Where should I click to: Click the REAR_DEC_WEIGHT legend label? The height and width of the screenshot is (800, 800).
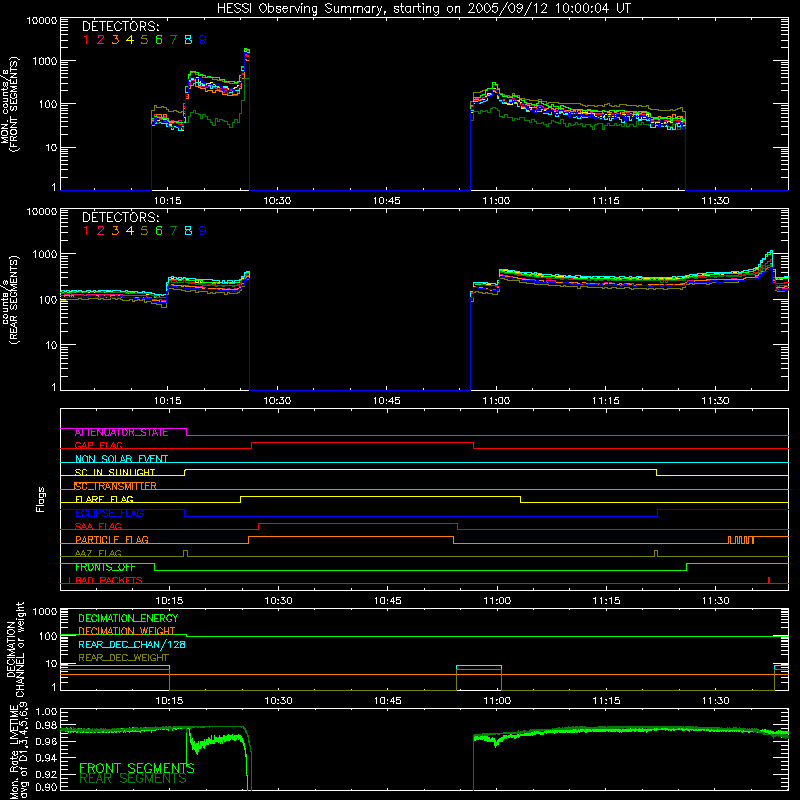[x=123, y=658]
